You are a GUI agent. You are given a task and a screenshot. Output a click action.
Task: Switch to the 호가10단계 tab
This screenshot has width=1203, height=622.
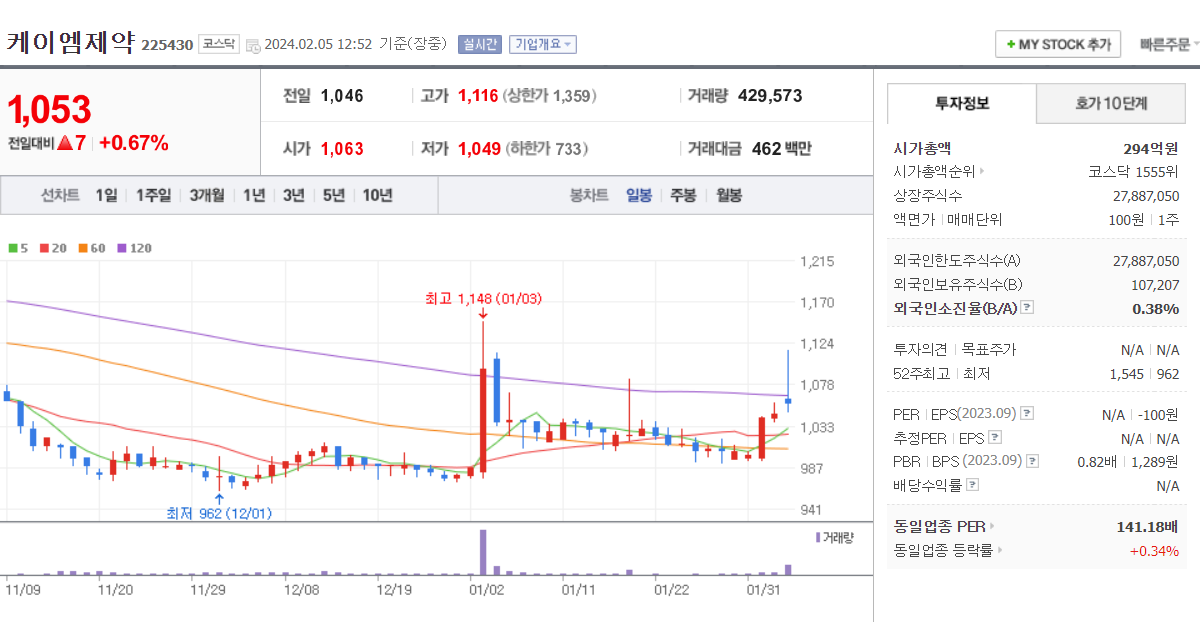tap(1111, 103)
